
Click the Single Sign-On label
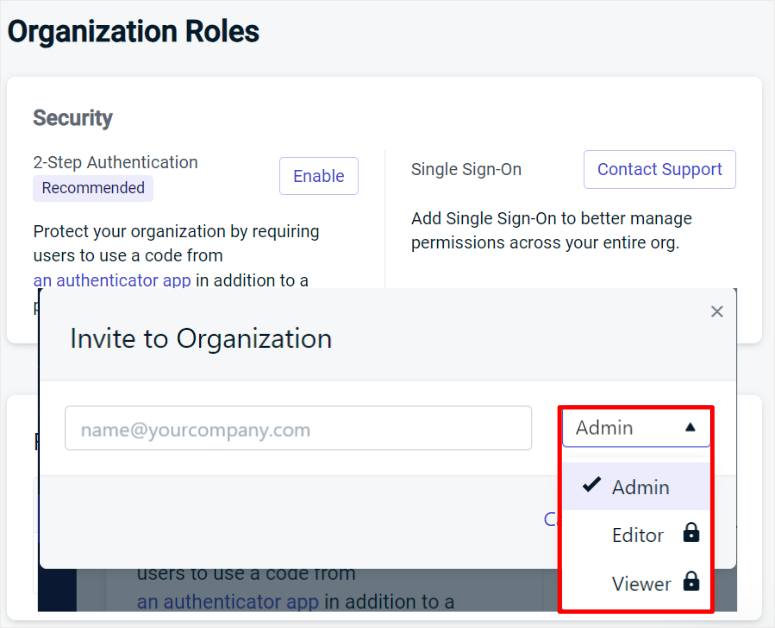[466, 169]
